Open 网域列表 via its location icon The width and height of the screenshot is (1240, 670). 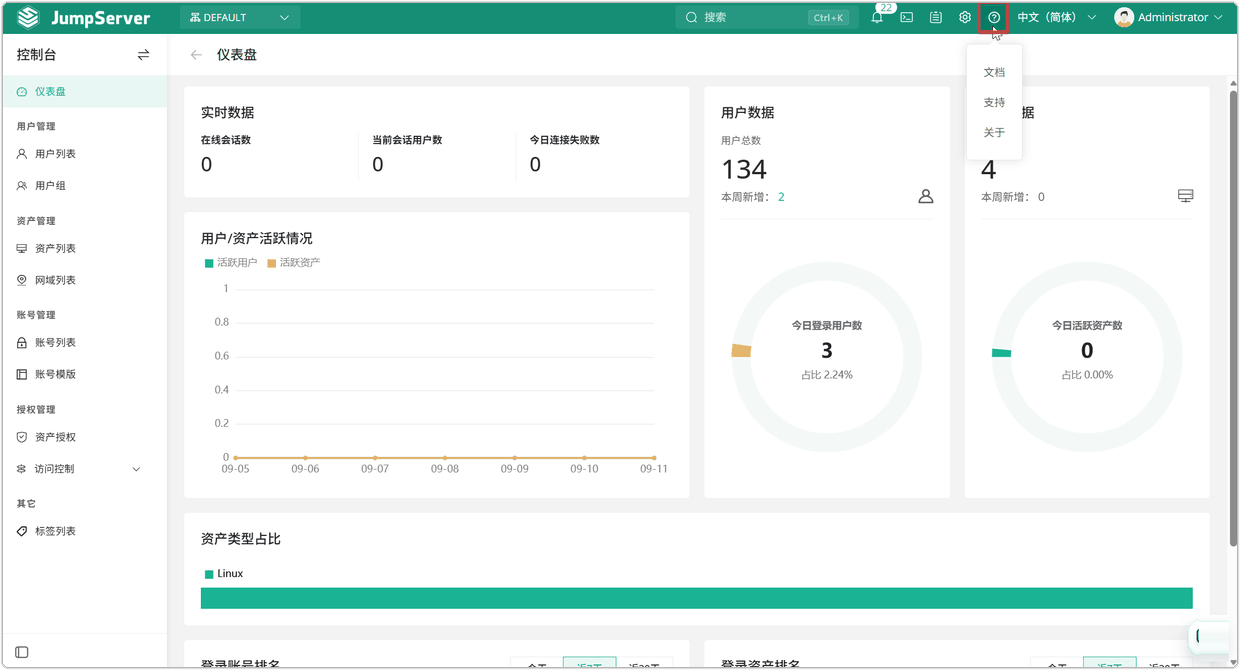point(22,281)
